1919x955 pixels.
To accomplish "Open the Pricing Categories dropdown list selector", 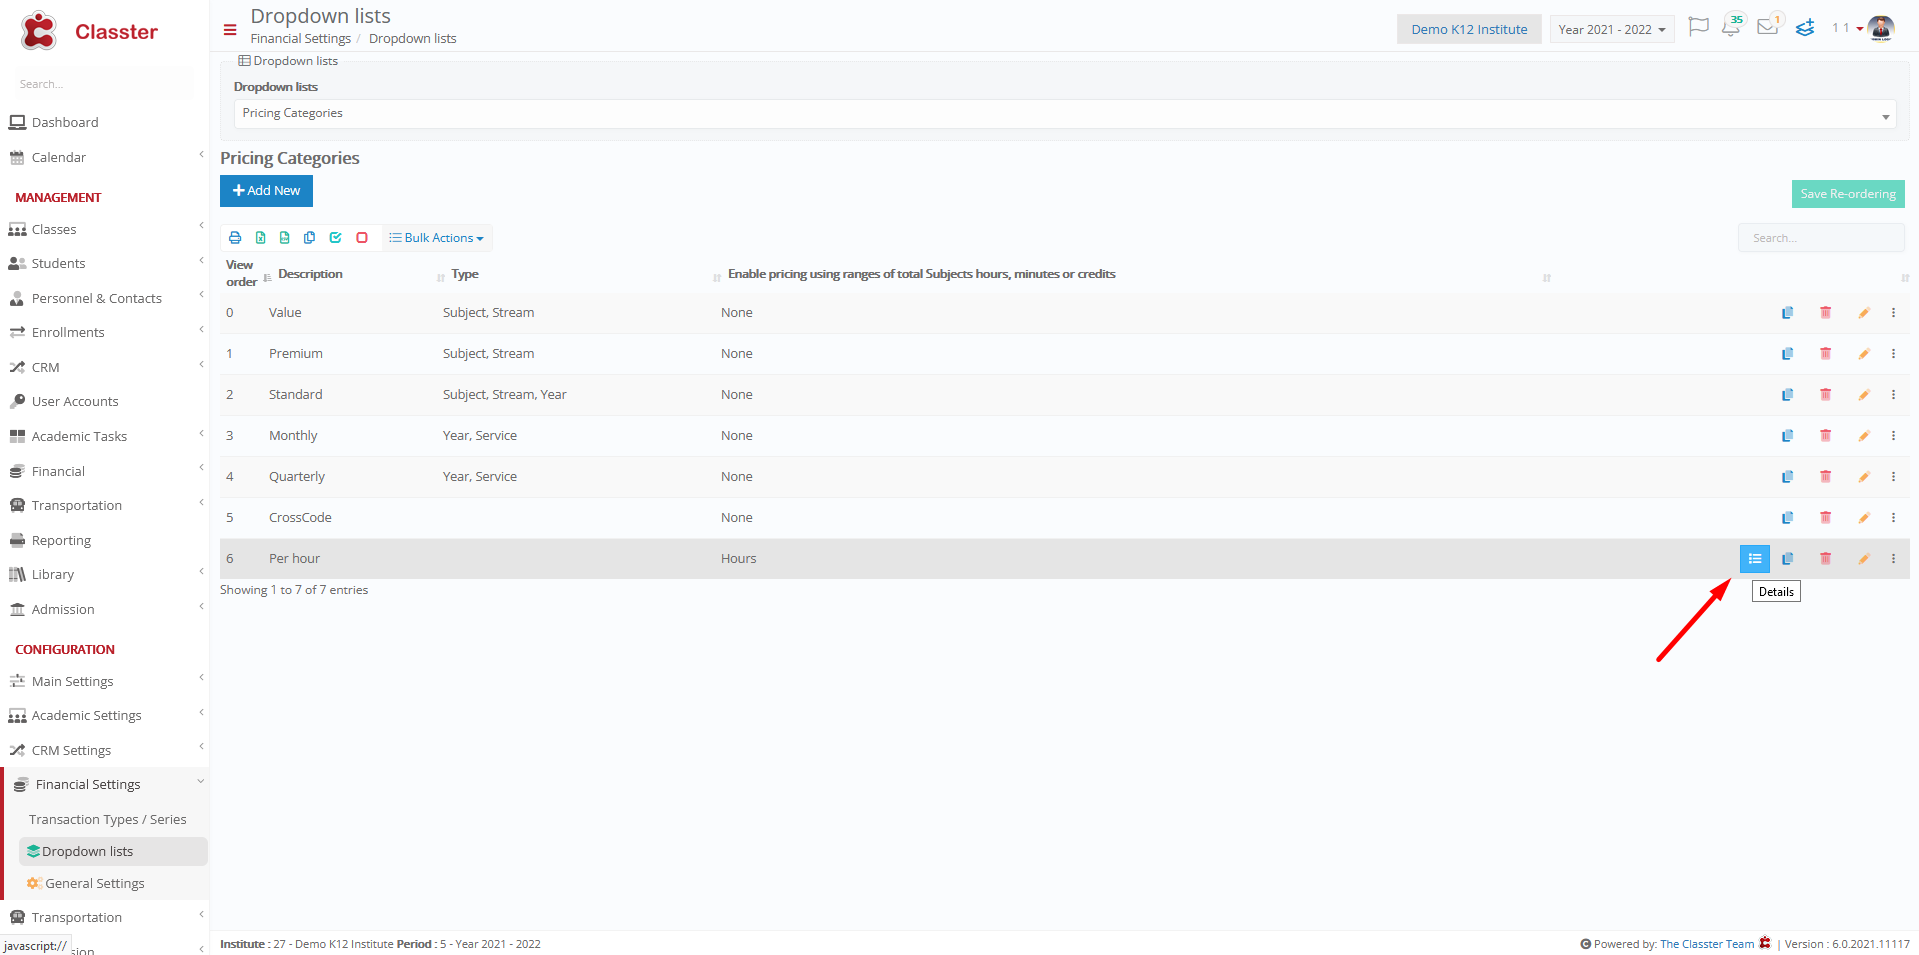I will pos(1065,114).
